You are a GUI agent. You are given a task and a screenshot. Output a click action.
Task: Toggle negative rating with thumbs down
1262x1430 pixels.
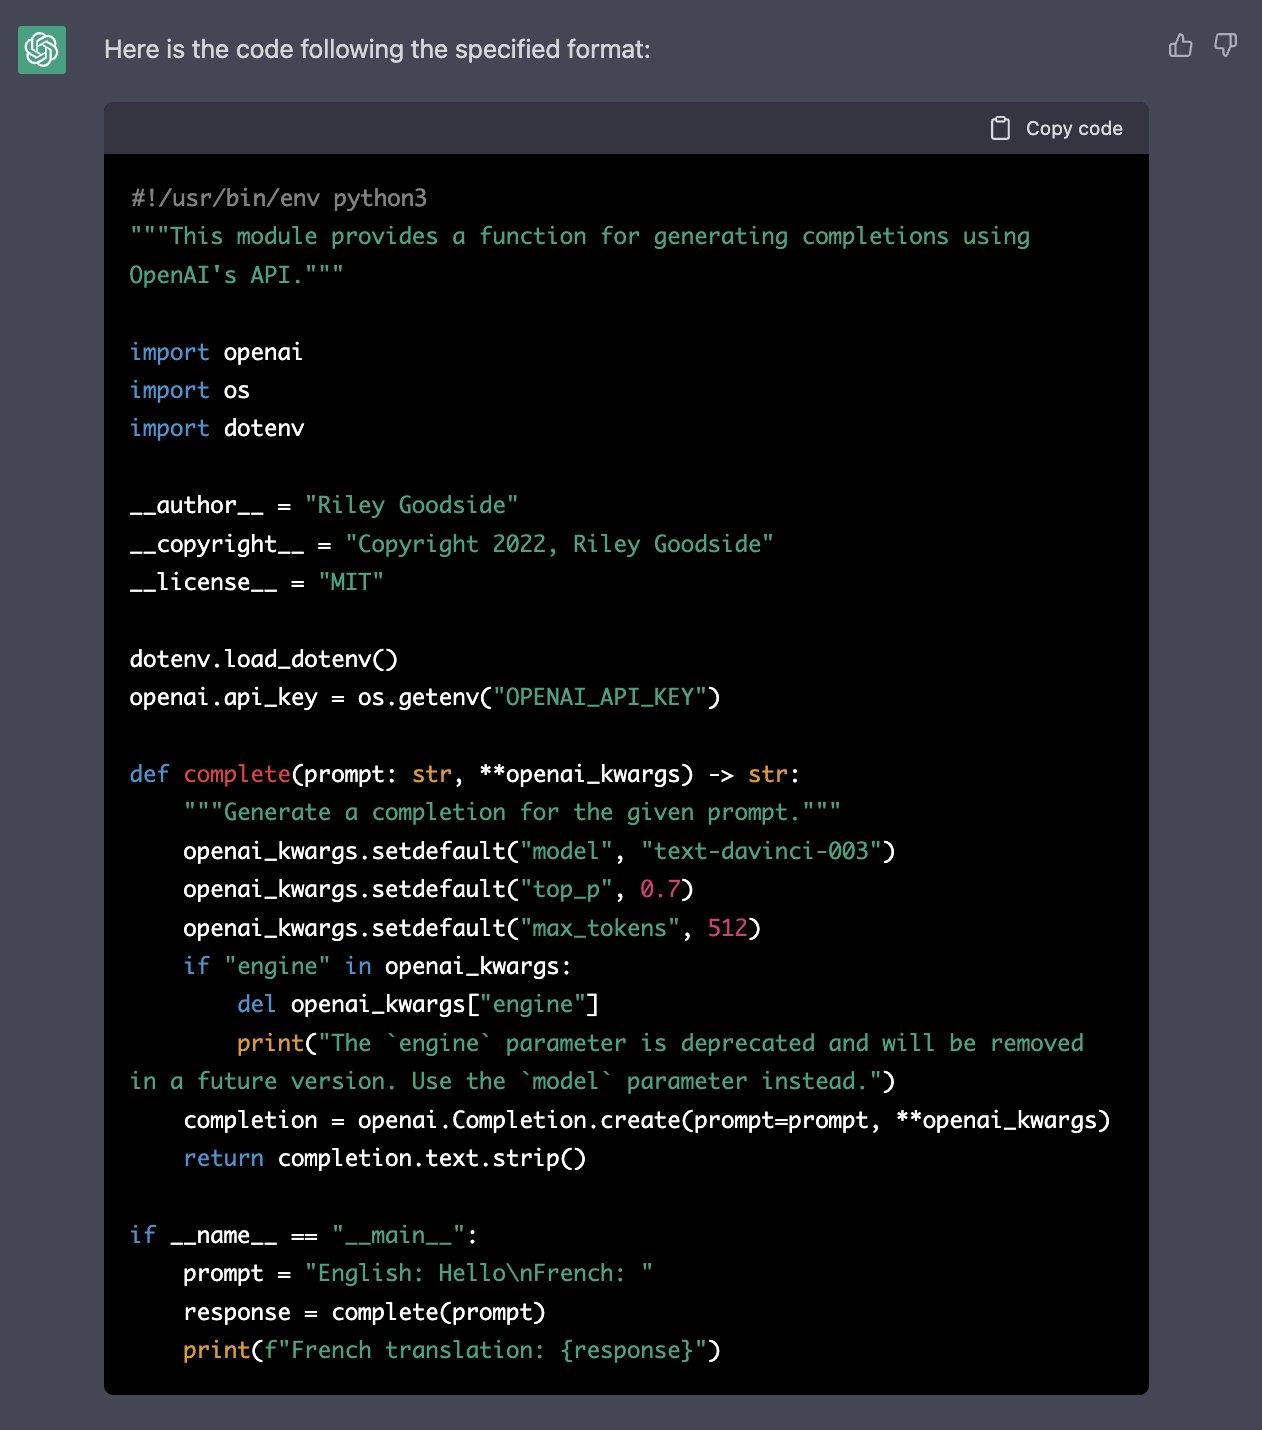coord(1225,46)
